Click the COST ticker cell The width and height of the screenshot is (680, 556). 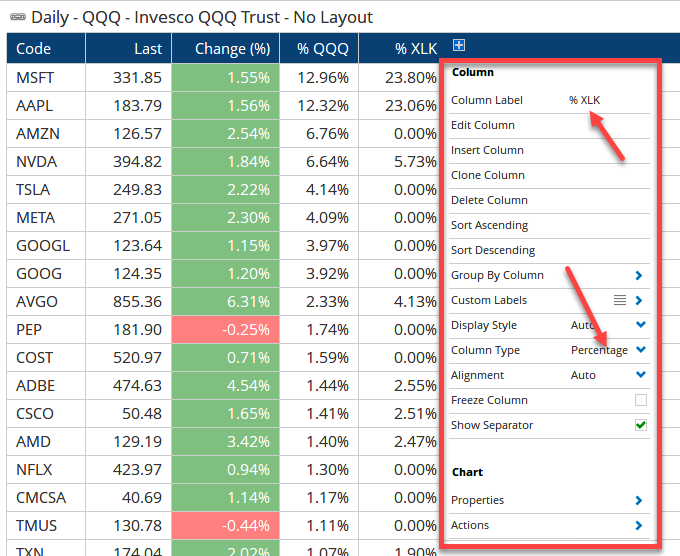point(46,358)
